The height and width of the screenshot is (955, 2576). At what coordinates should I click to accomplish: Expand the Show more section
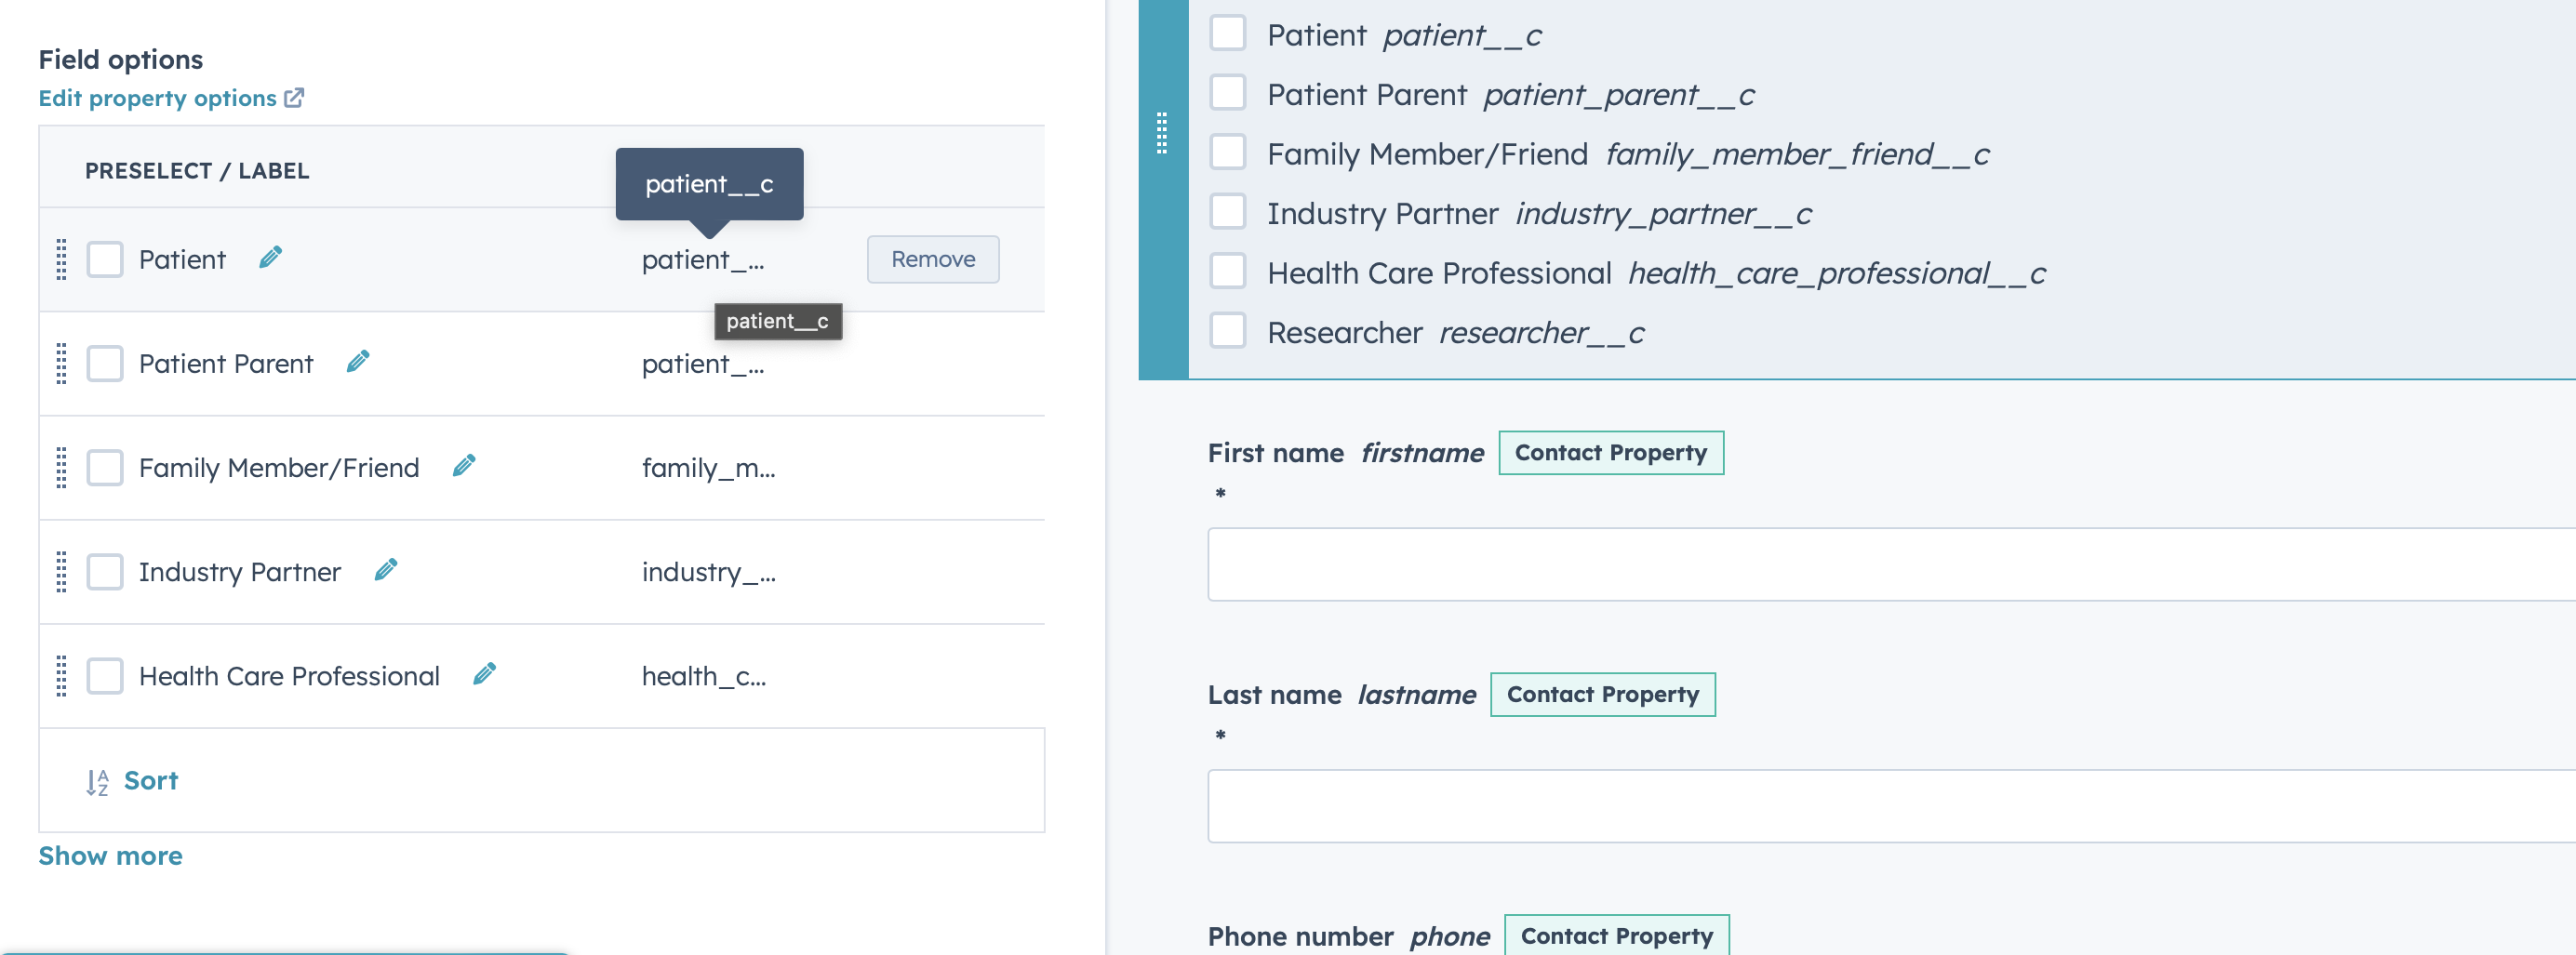click(110, 855)
